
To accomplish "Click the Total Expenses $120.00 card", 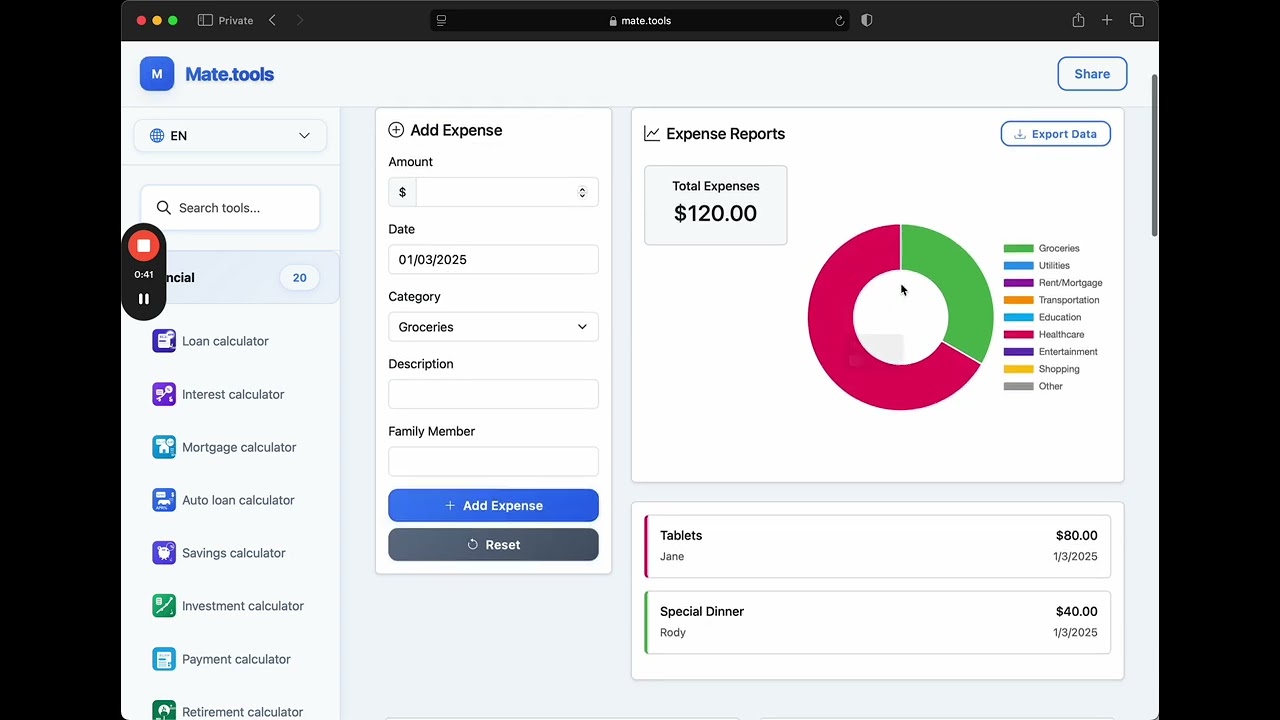I will pyautogui.click(x=715, y=205).
